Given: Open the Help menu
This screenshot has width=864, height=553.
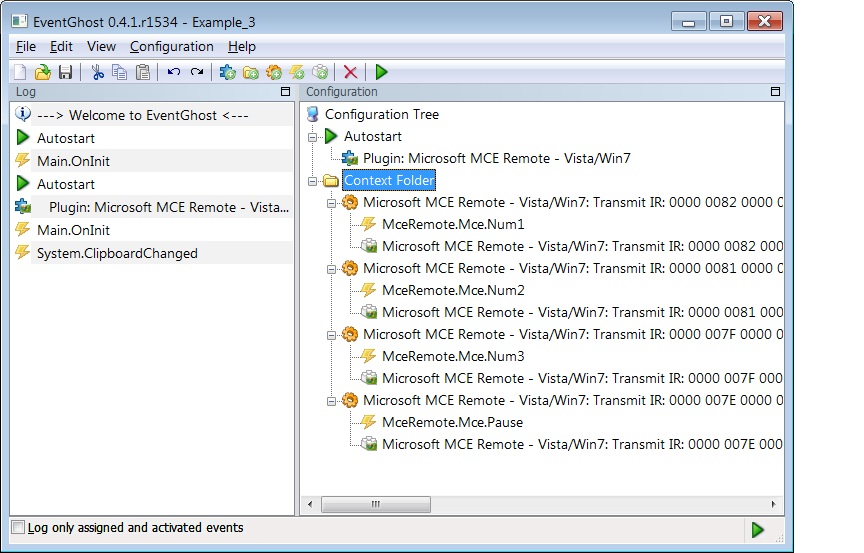Looking at the screenshot, I should click(242, 47).
